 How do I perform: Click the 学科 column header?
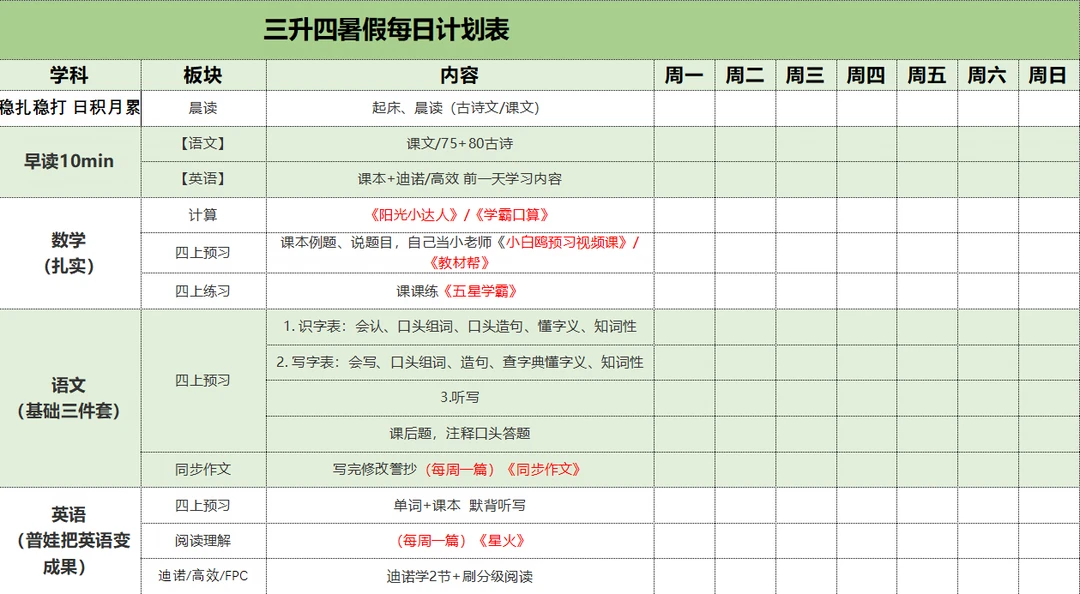(x=70, y=75)
